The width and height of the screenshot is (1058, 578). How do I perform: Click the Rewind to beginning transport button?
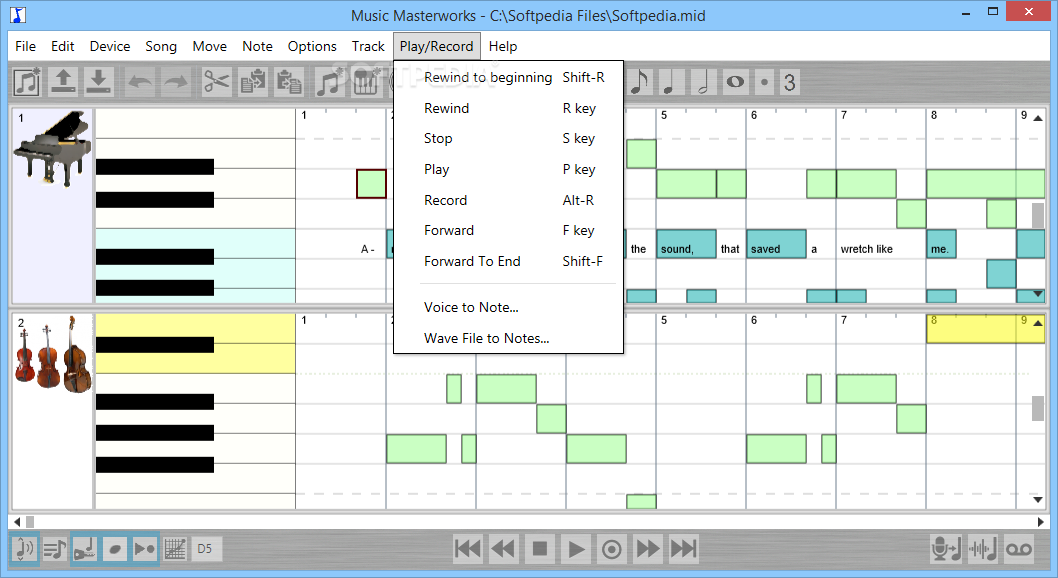pyautogui.click(x=468, y=549)
